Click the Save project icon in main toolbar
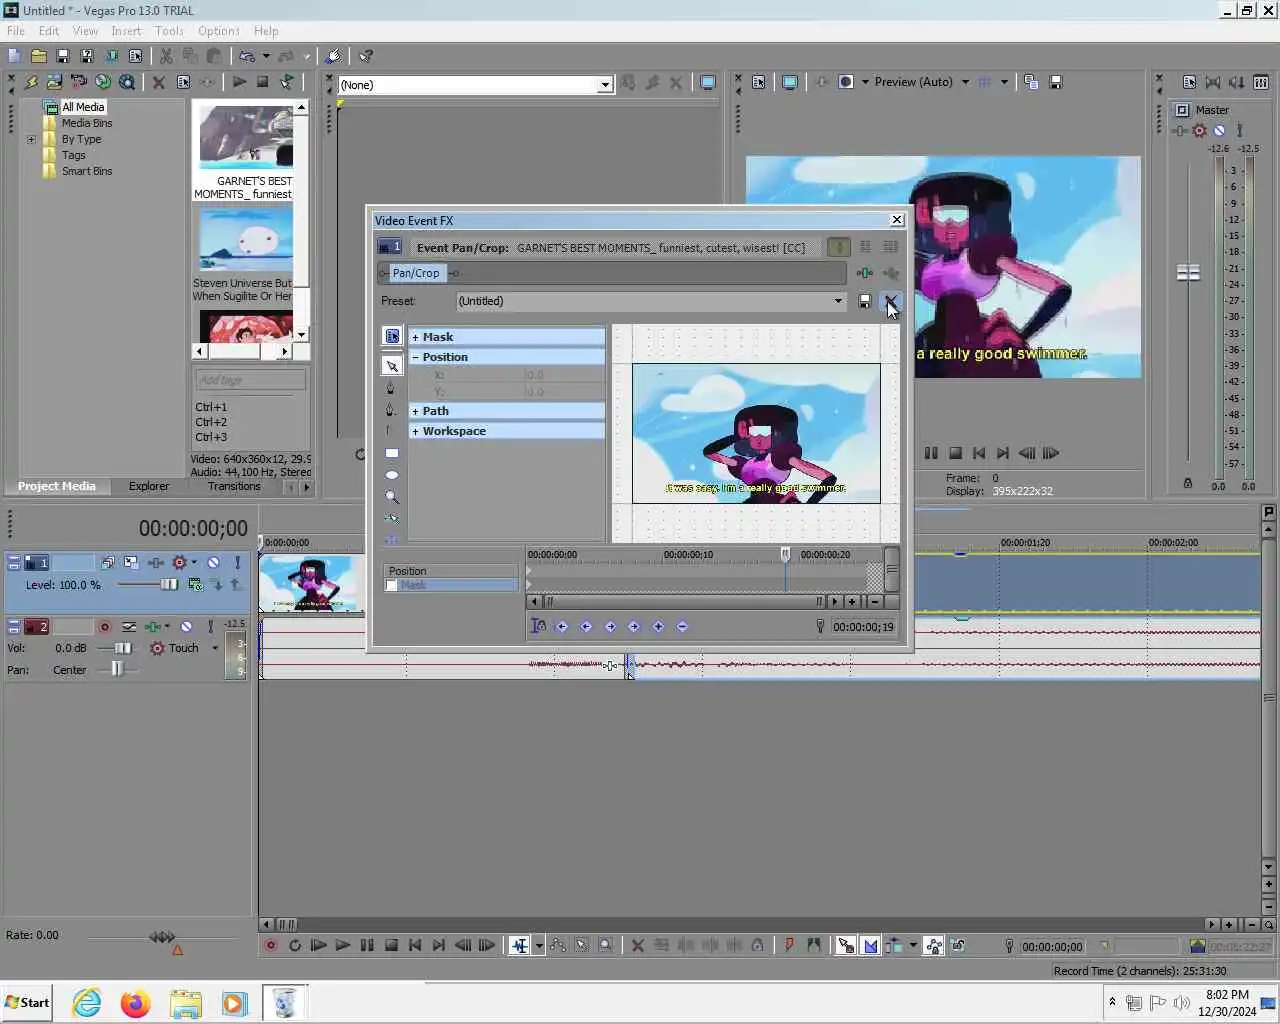The image size is (1280, 1024). 62,56
